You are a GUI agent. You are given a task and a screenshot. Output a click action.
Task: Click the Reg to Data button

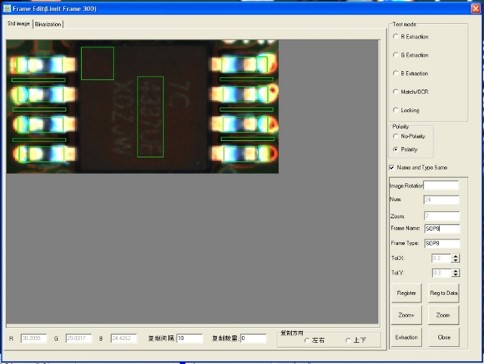point(444,293)
